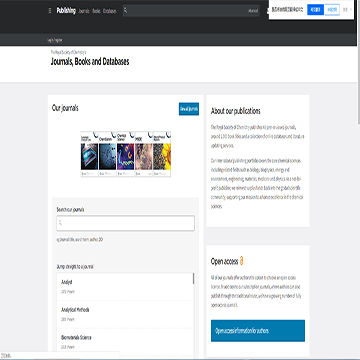This screenshot has width=360, height=360.
Task: Focus the Search our journals input
Action: tap(125, 223)
